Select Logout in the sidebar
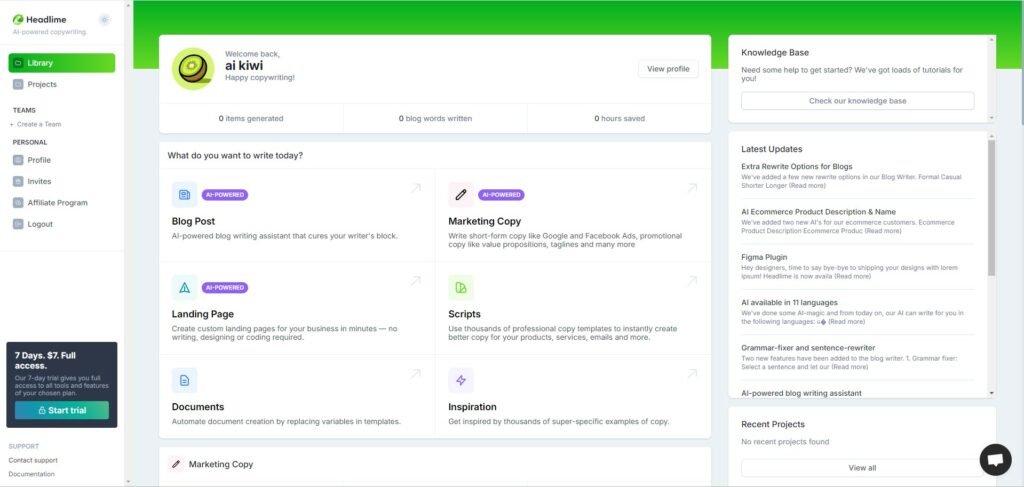 [40, 224]
